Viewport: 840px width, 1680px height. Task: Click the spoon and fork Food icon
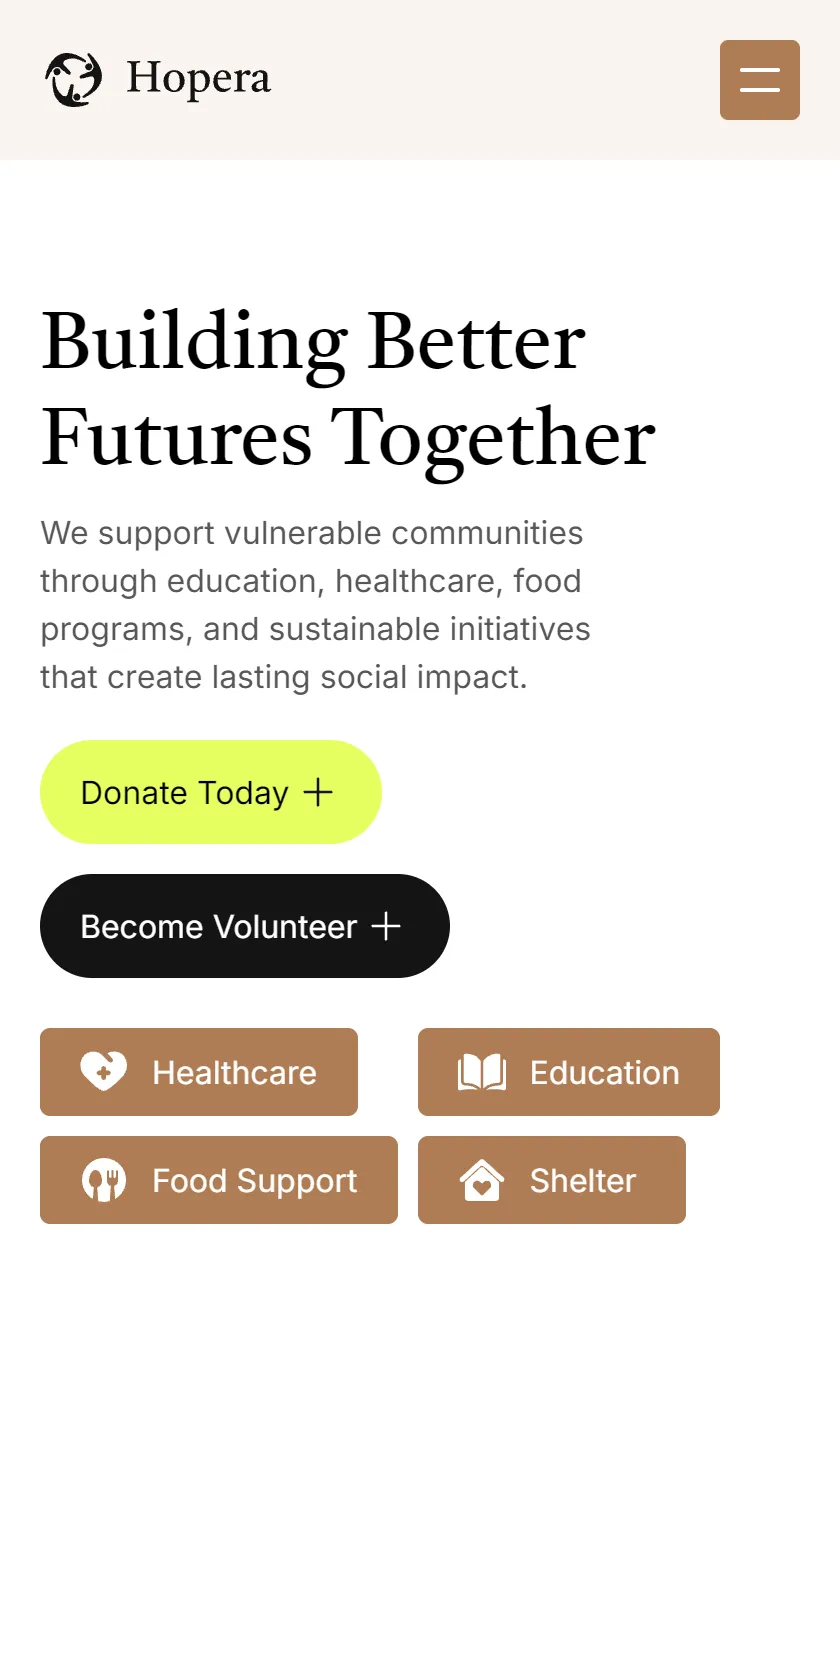pyautogui.click(x=104, y=1180)
